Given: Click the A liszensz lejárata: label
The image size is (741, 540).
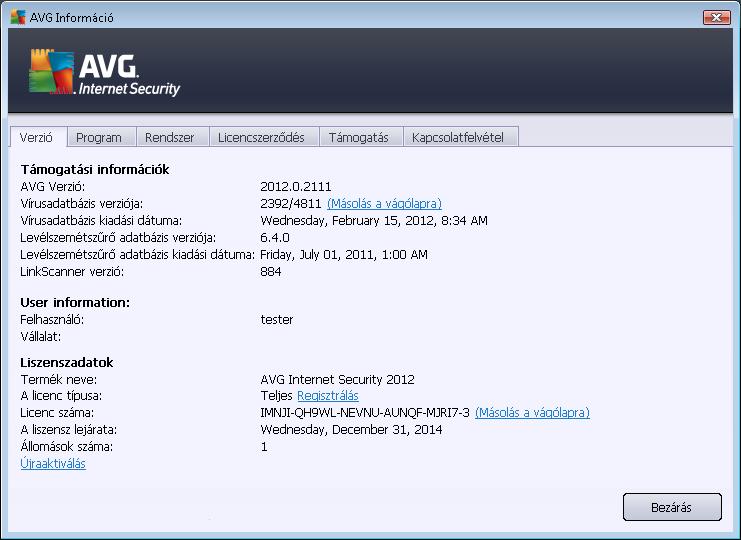Looking at the screenshot, I should pos(69,429).
